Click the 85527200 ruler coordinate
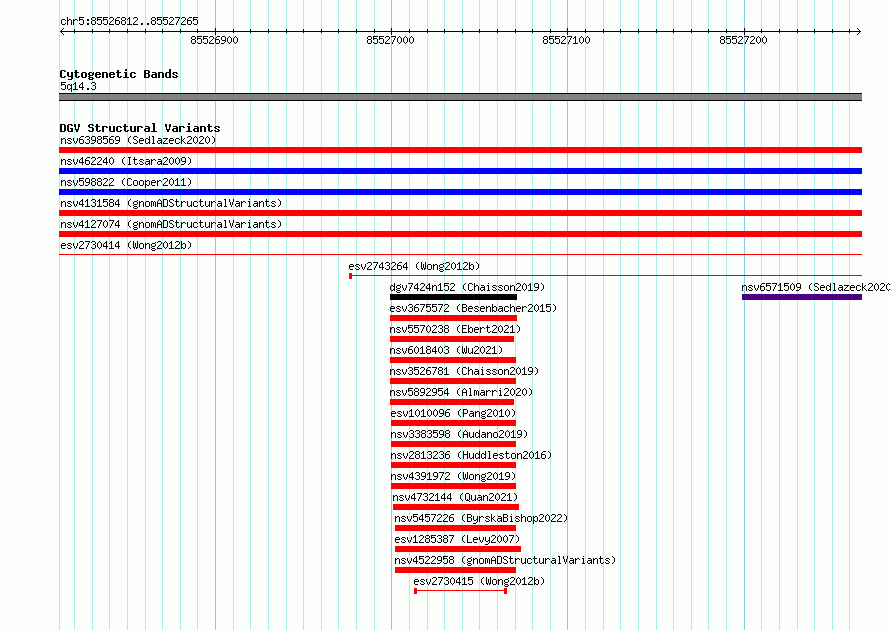This screenshot has width=890, height=630. [x=743, y=40]
